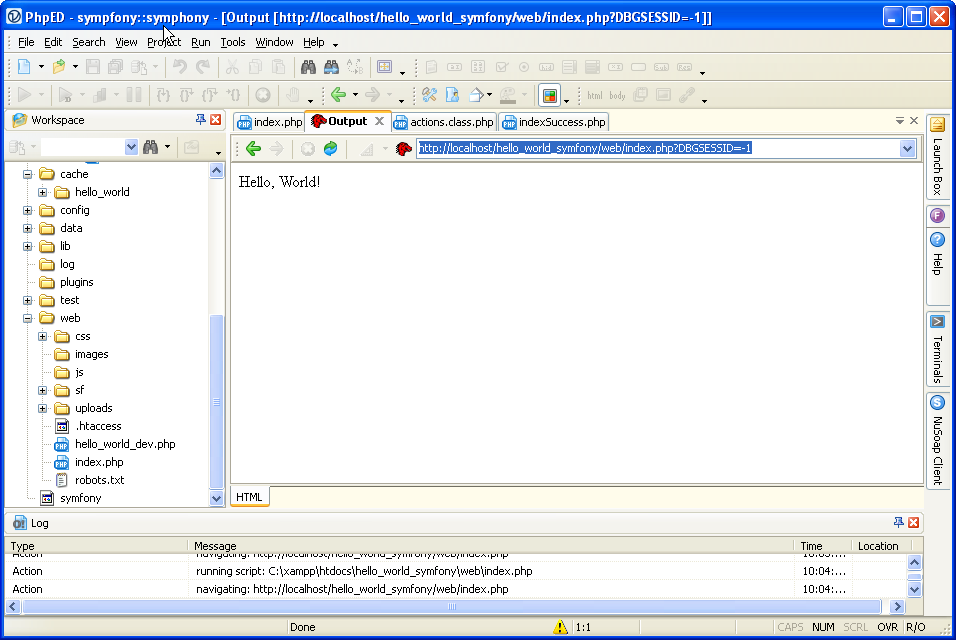
Task: Collapse the cache folder in tree
Action: 28,174
